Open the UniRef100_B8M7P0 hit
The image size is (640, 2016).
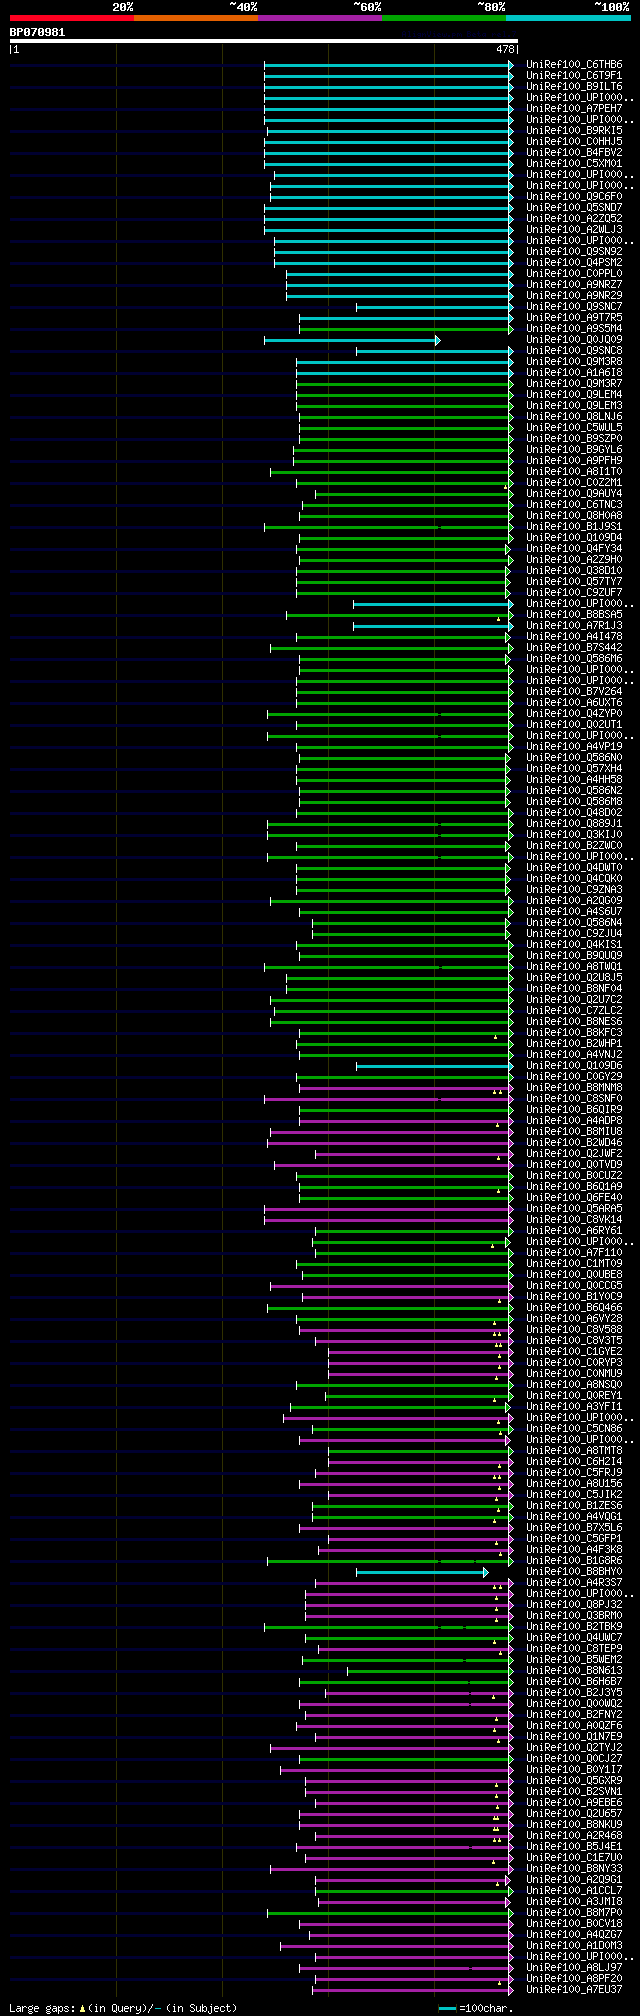pos(574,1912)
